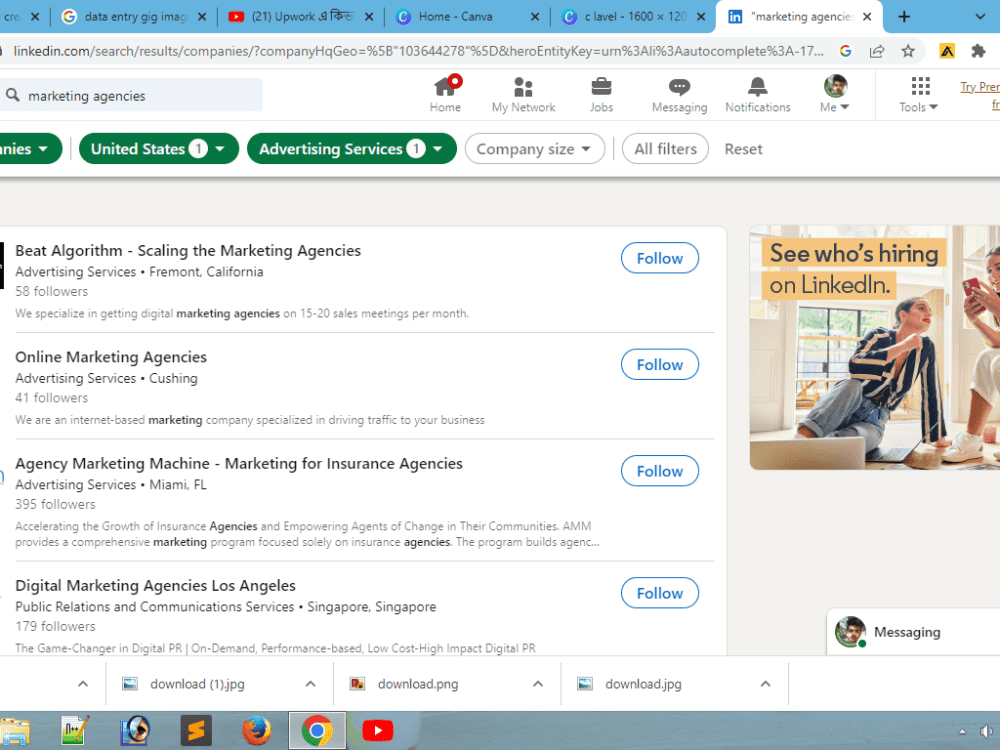
Task: Follow Digital Marketing Agencies Los Angeles
Action: coord(659,592)
